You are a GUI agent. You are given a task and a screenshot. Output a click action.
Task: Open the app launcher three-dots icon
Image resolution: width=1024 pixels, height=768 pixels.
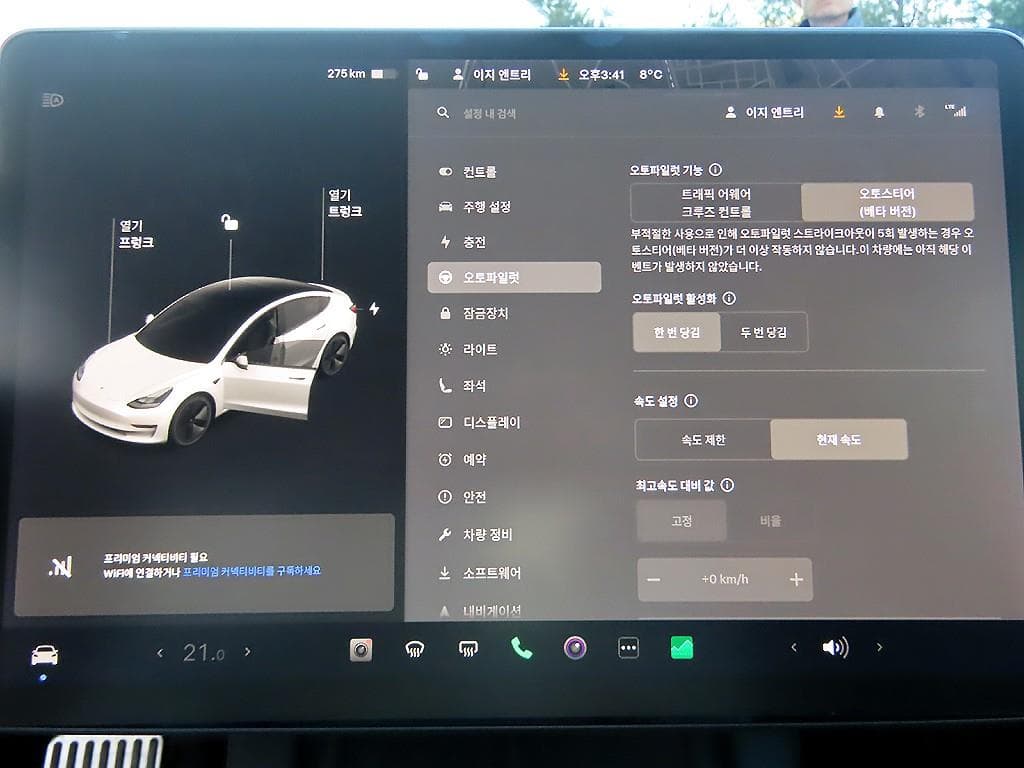628,648
